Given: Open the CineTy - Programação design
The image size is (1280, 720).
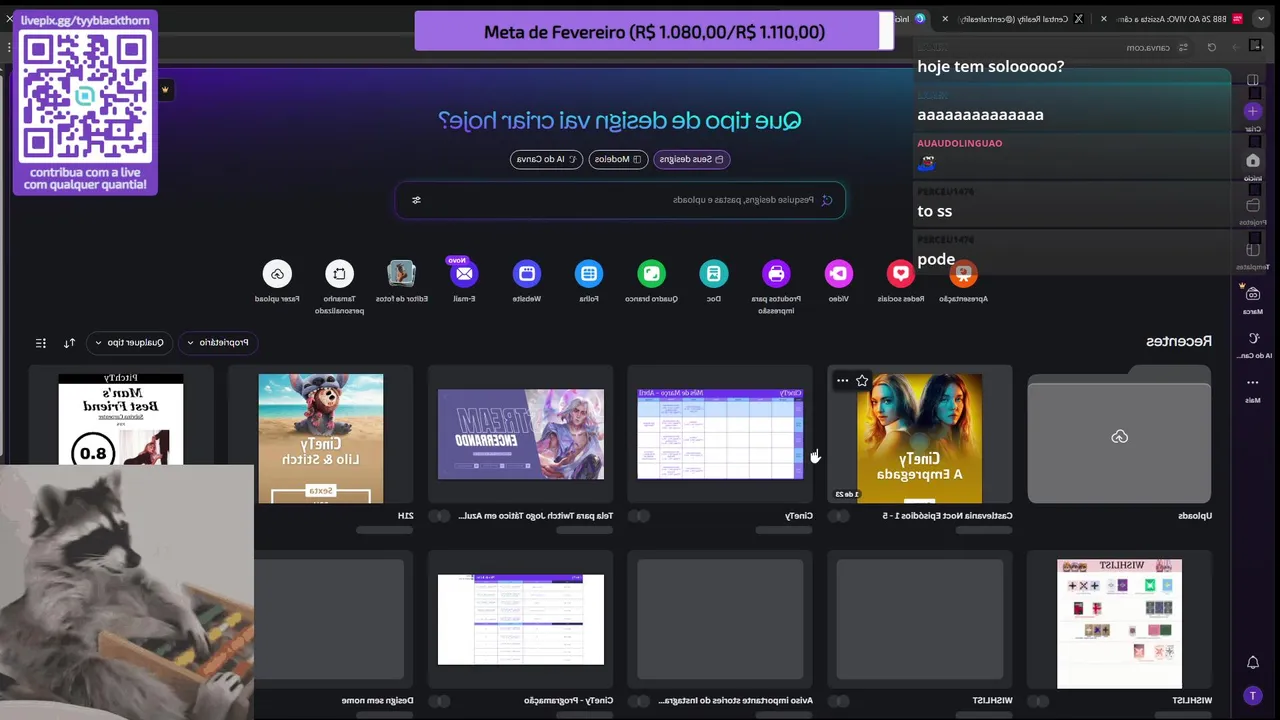Looking at the screenshot, I should point(520,619).
